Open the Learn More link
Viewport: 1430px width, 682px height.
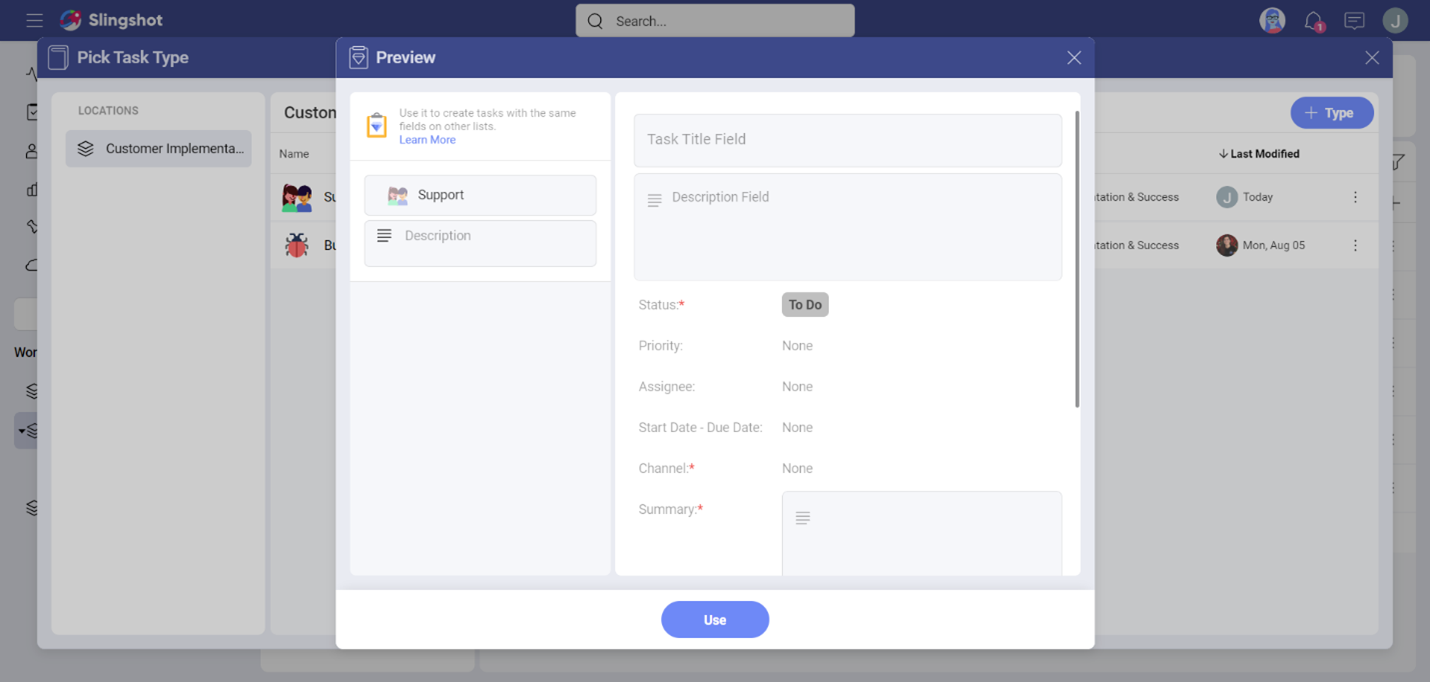coord(427,140)
